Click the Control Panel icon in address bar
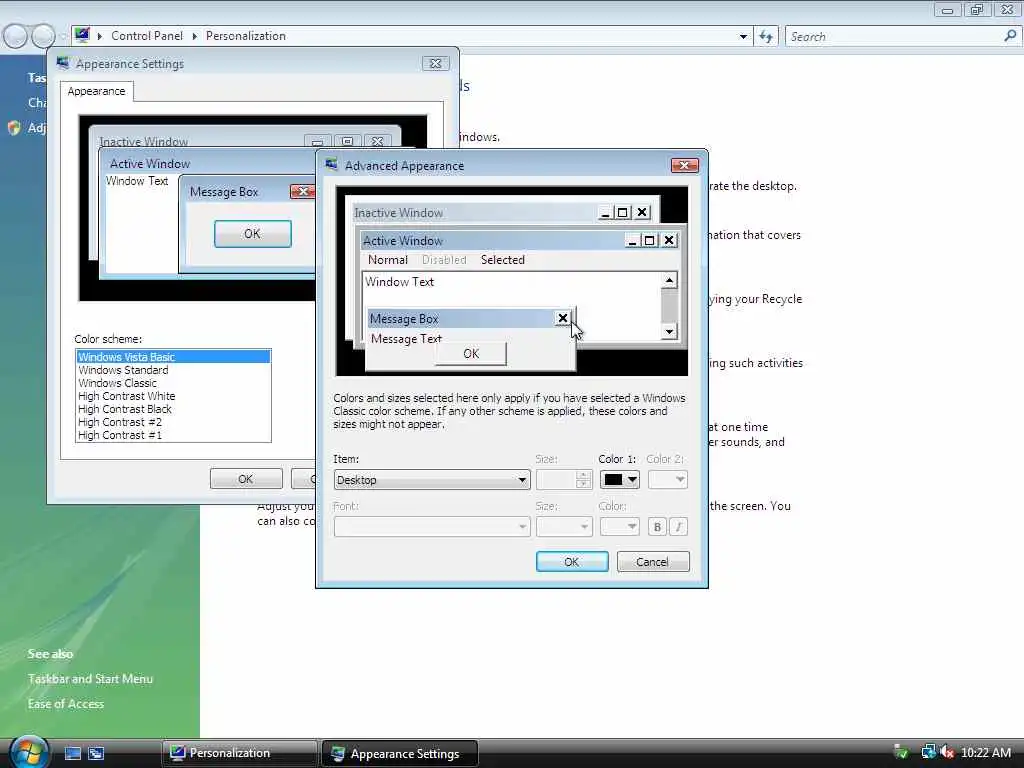 tap(82, 35)
